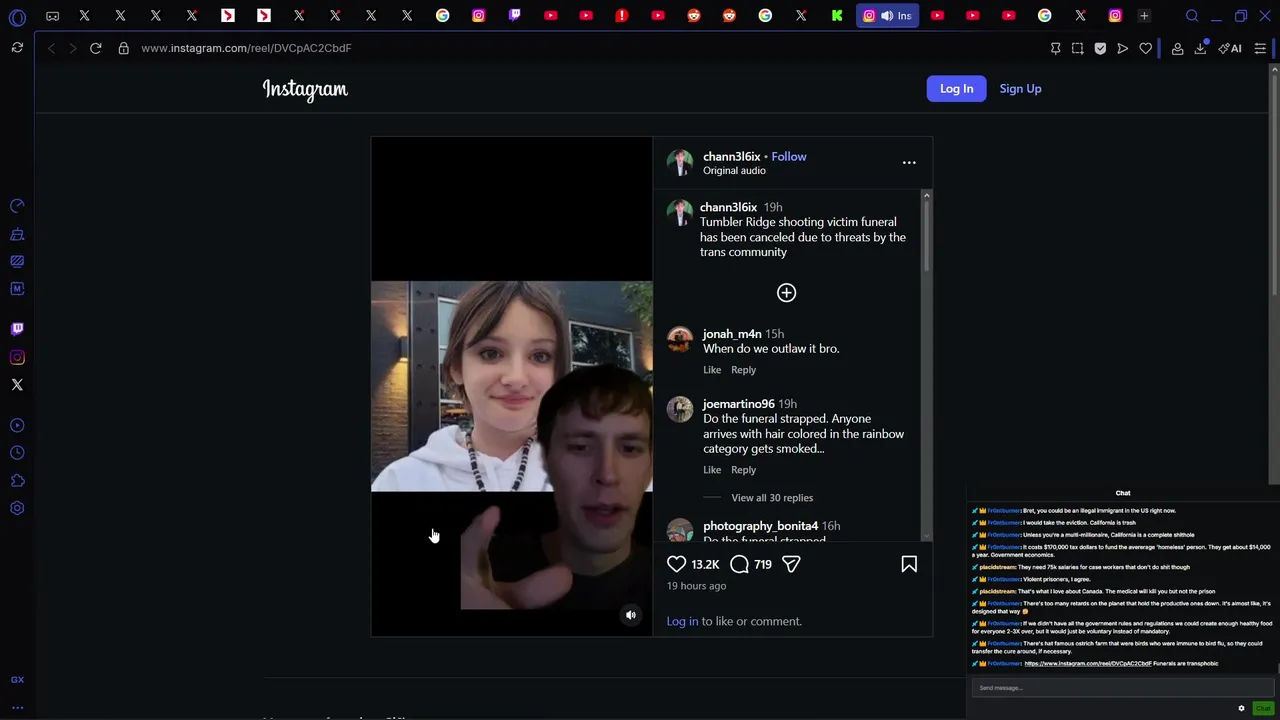1280x720 pixels.
Task: Follow chann3l6ix
Action: (789, 157)
